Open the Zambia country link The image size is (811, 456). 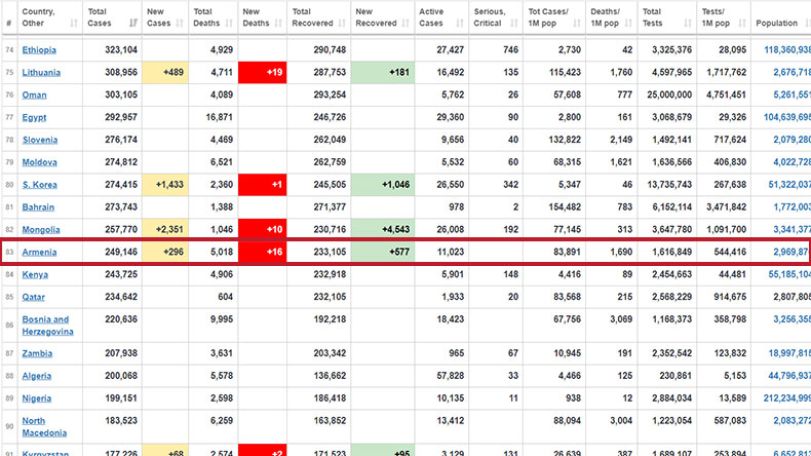(37, 354)
